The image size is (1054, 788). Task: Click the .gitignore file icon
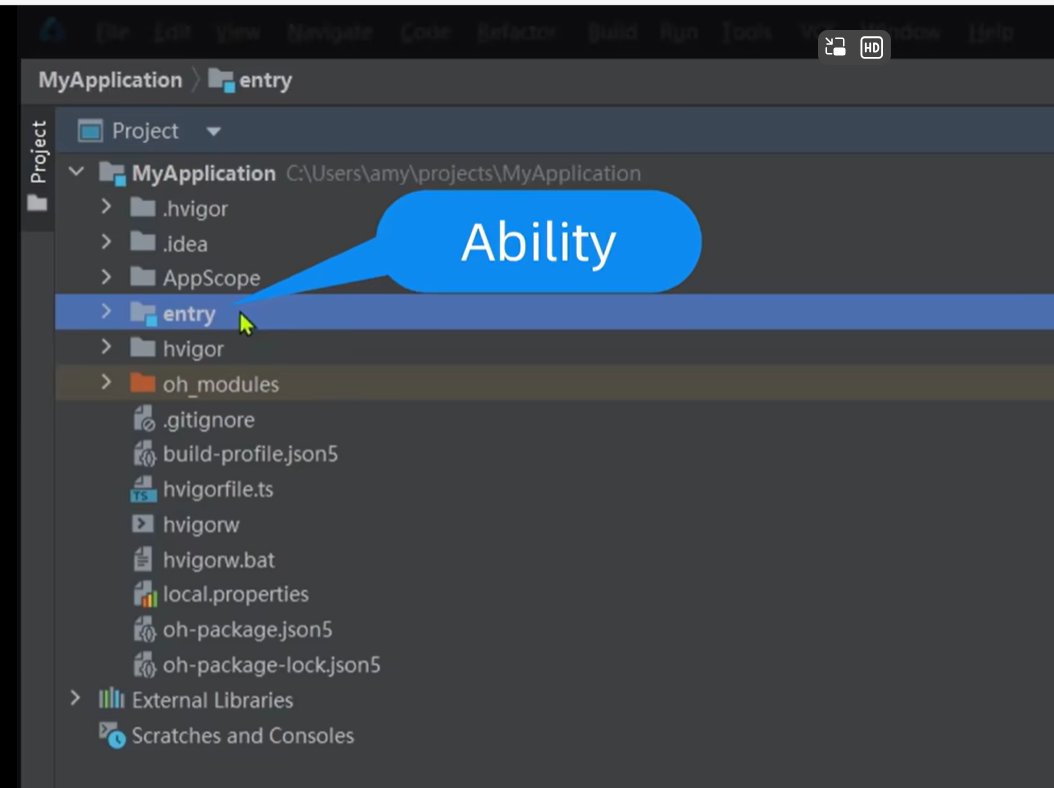[x=144, y=420]
